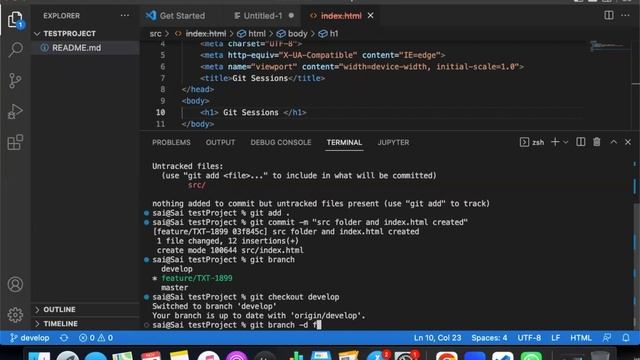Close the index.html editor tab
The image size is (640, 360).
[371, 16]
